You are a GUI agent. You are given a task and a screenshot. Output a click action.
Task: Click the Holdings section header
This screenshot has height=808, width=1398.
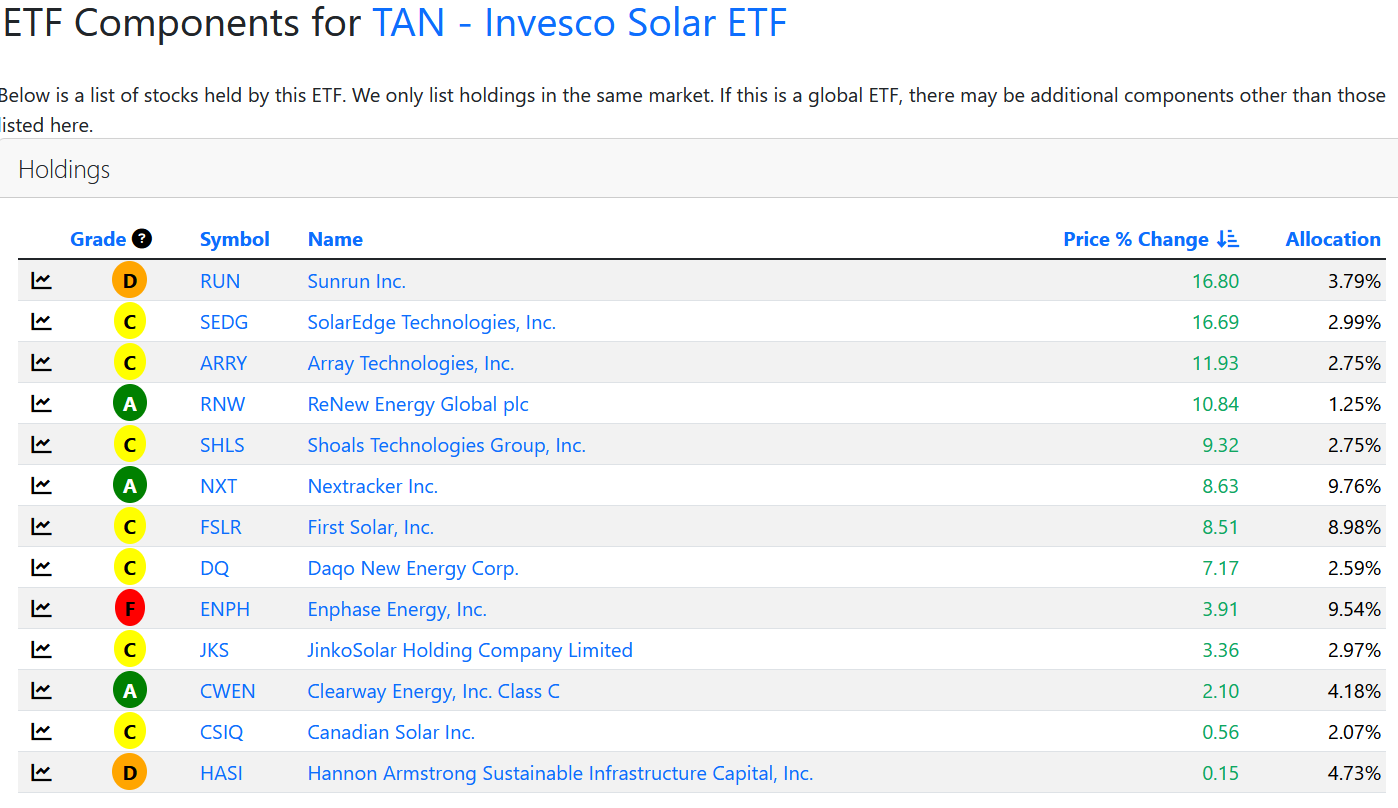tap(64, 169)
